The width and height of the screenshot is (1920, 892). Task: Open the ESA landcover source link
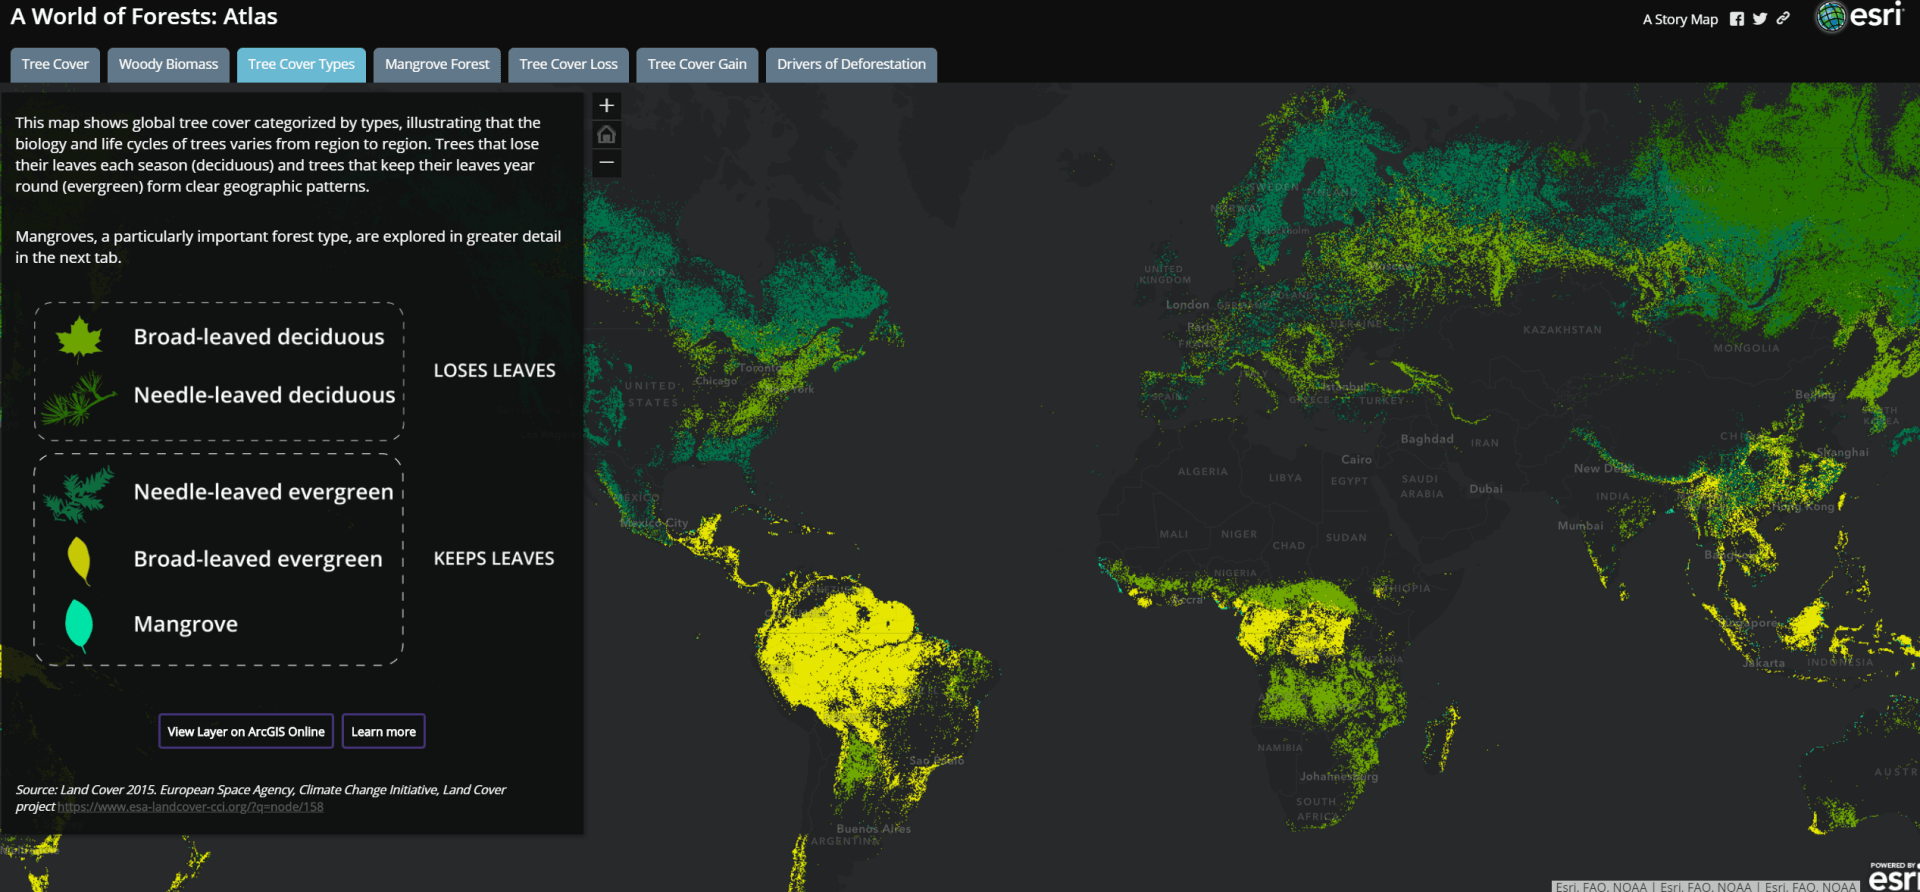[x=190, y=807]
